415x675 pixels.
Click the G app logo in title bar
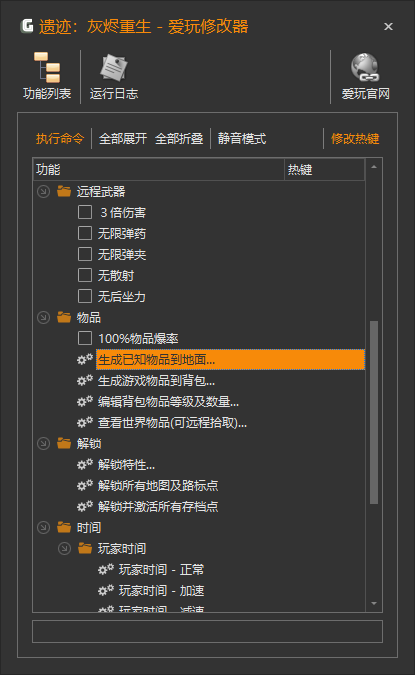[x=27, y=26]
